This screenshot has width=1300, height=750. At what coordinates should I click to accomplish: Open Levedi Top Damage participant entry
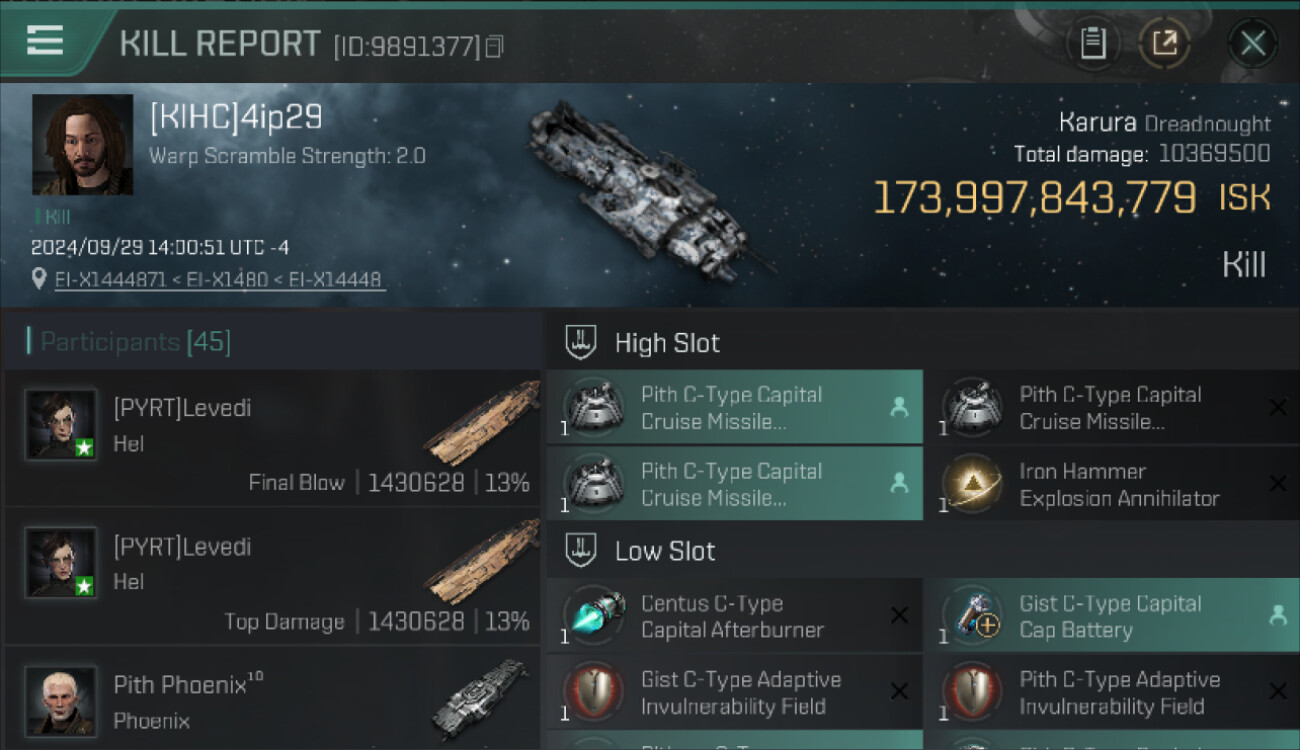click(270, 575)
